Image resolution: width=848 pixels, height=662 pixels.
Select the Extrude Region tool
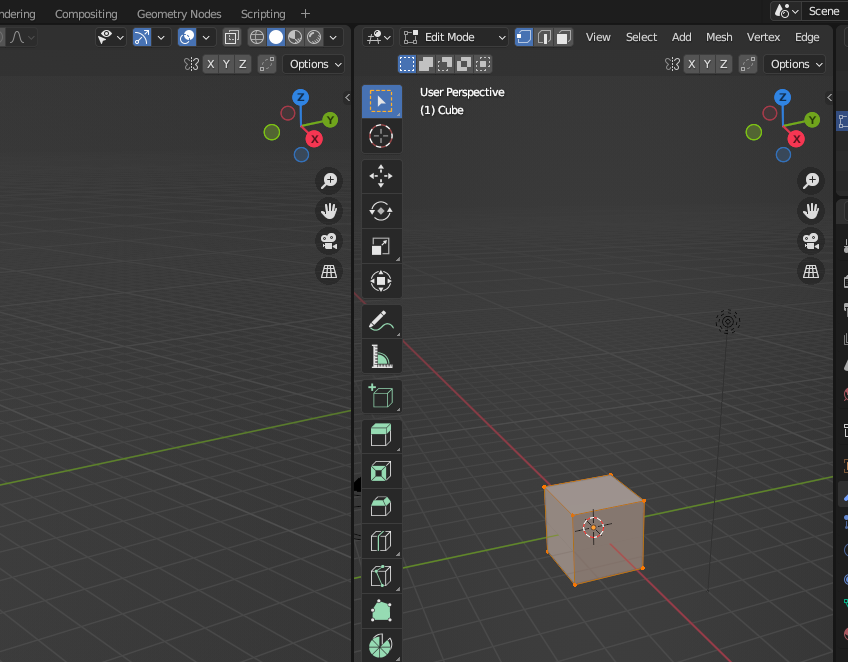point(381,436)
